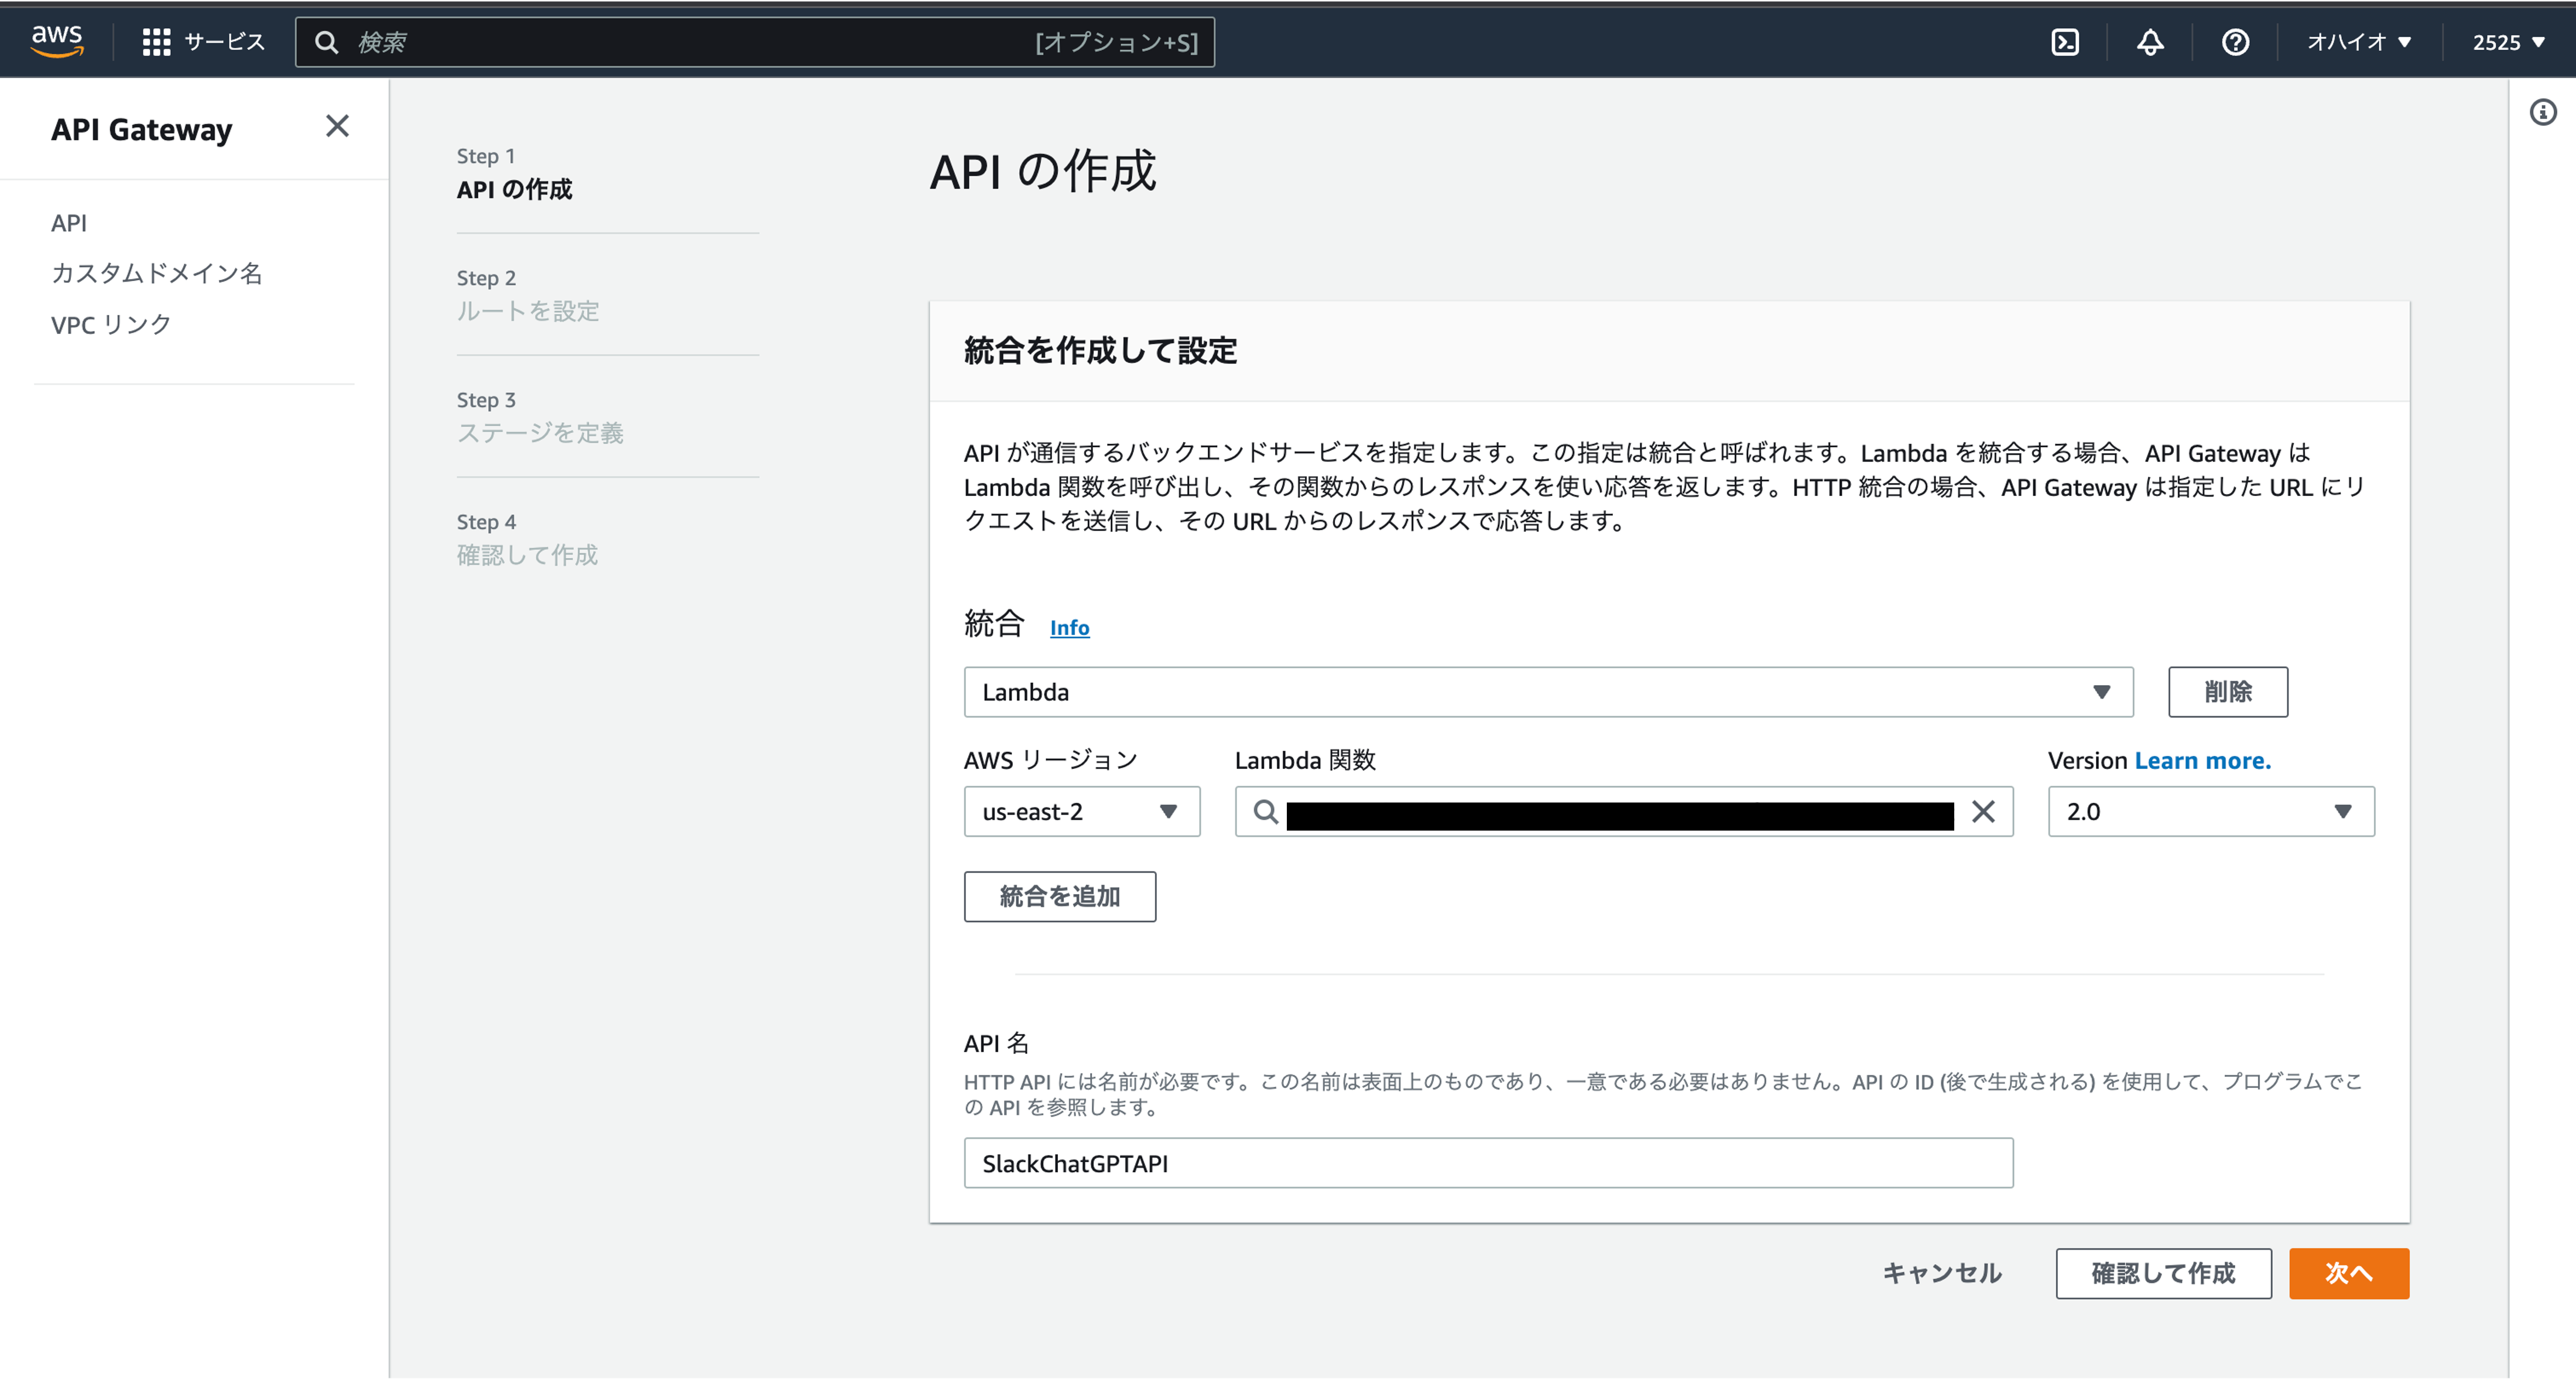
Task: Select カスタムドメイン名 in the sidebar
Action: (x=157, y=273)
